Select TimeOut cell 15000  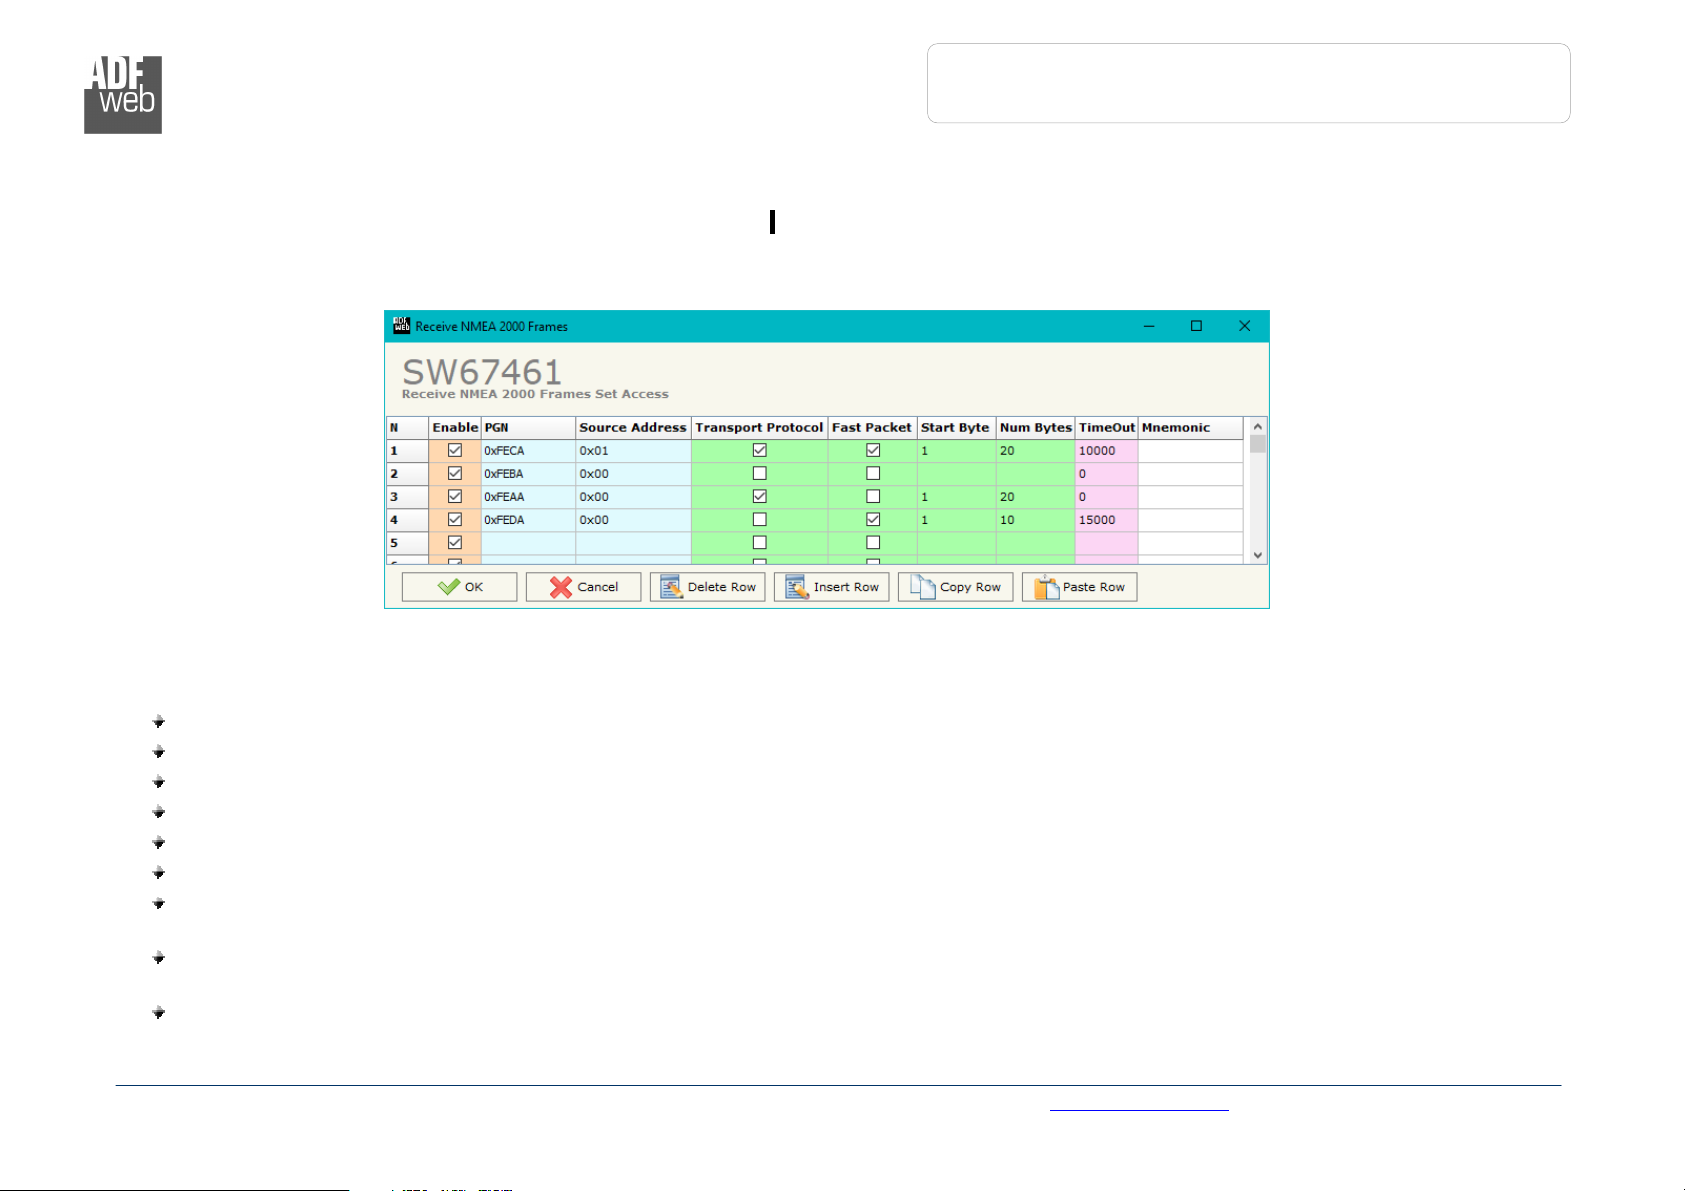(x=1106, y=520)
